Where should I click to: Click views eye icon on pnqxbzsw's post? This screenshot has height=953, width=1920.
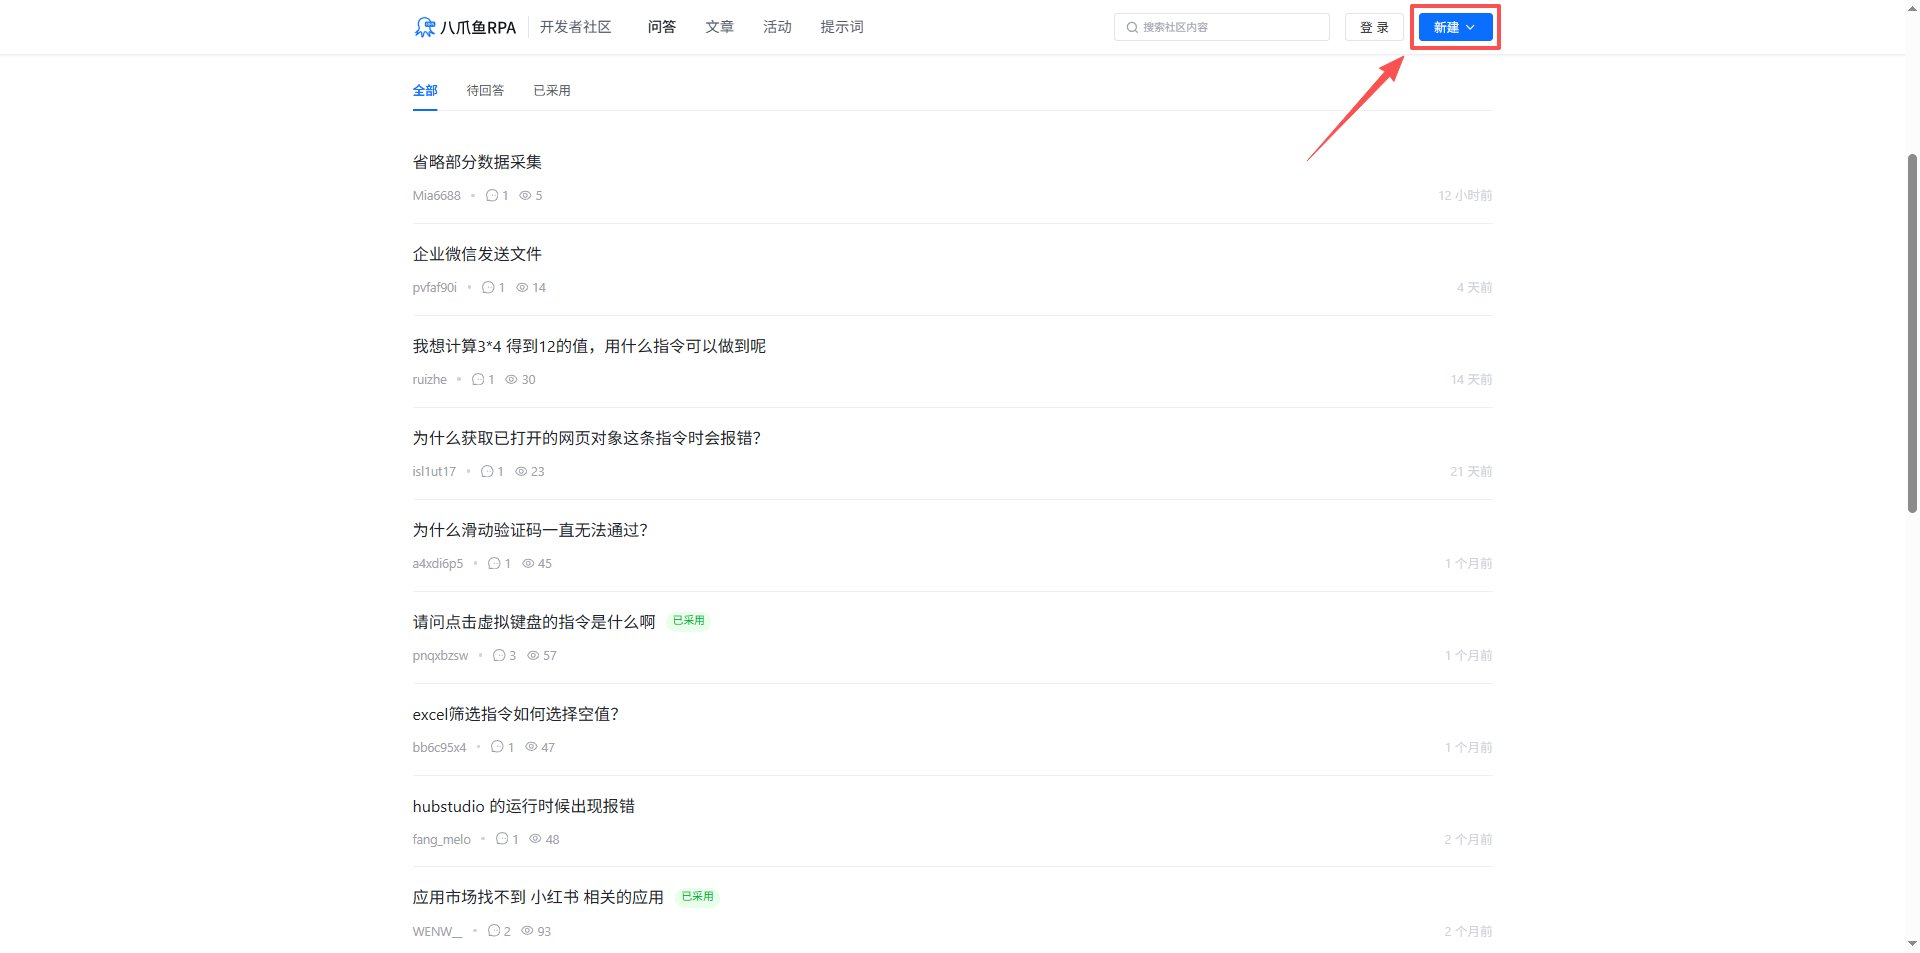[x=533, y=655]
